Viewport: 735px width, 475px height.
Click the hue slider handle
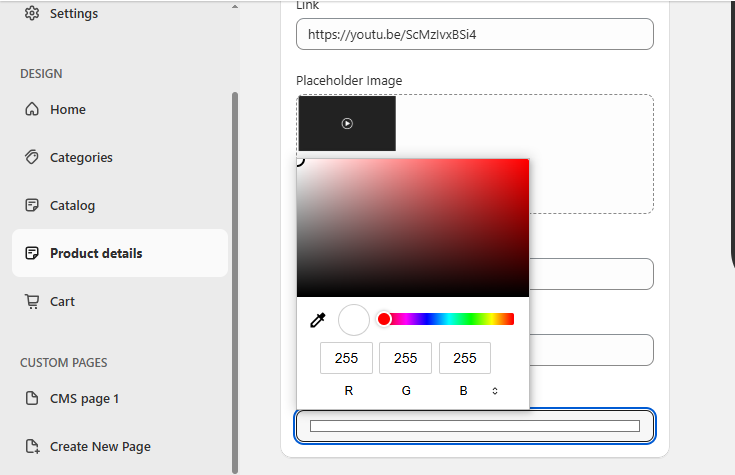pyautogui.click(x=384, y=319)
